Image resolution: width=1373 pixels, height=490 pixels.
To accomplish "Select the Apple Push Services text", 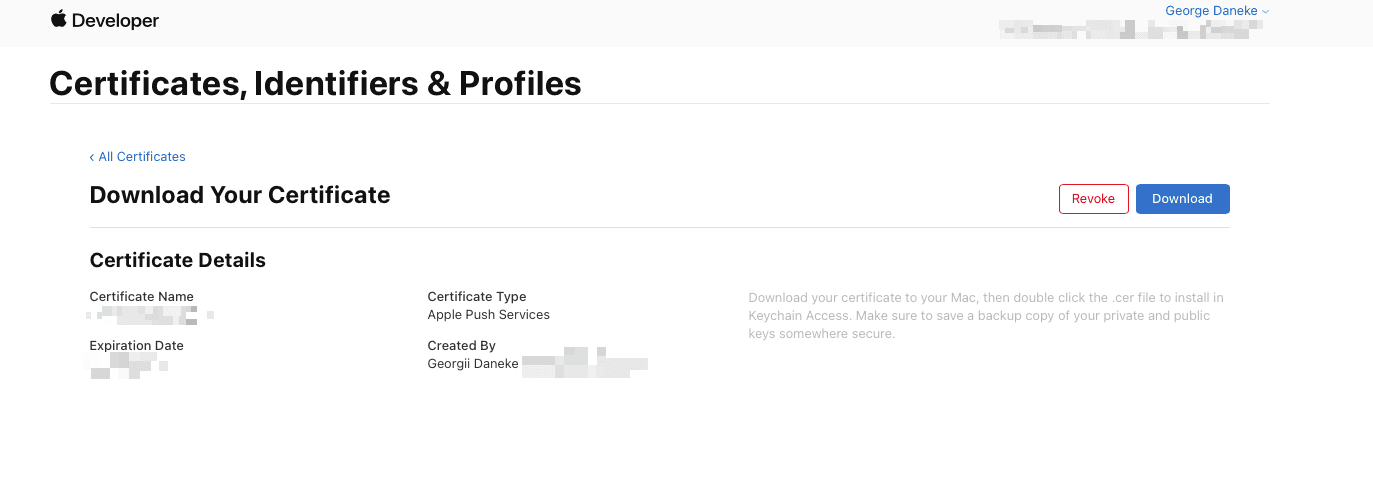I will [x=489, y=314].
